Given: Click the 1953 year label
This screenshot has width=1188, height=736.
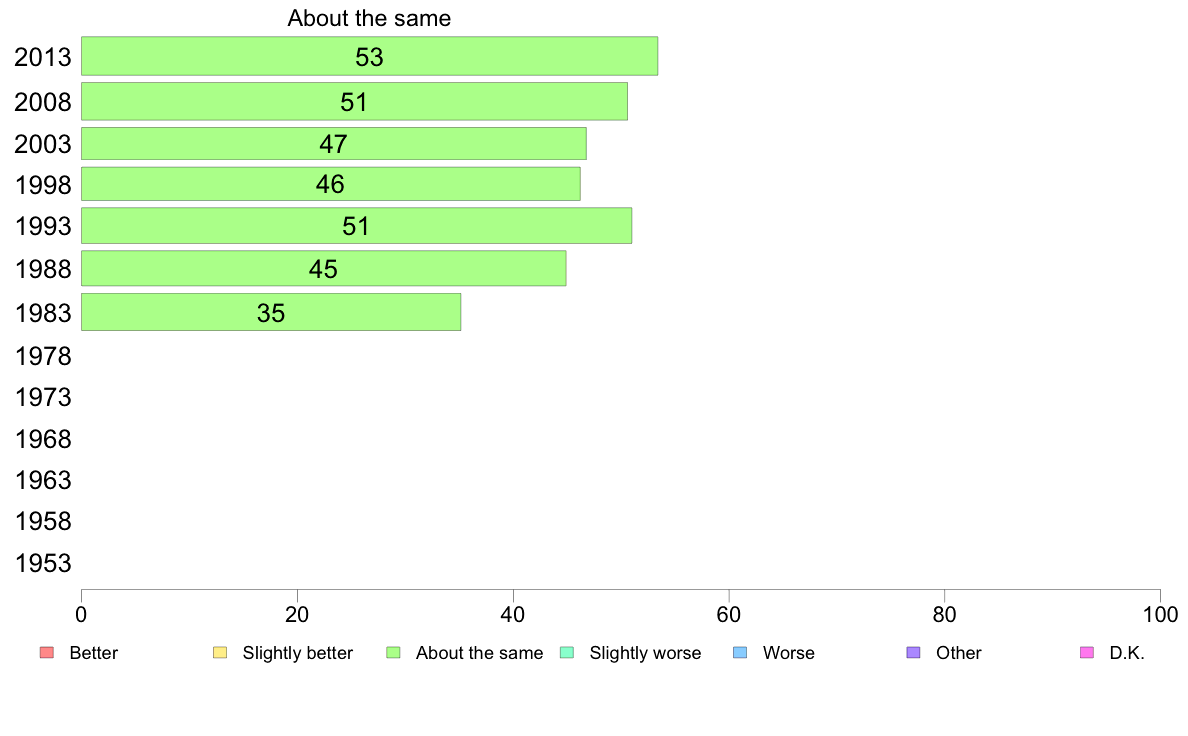Looking at the screenshot, I should pos(43,563).
